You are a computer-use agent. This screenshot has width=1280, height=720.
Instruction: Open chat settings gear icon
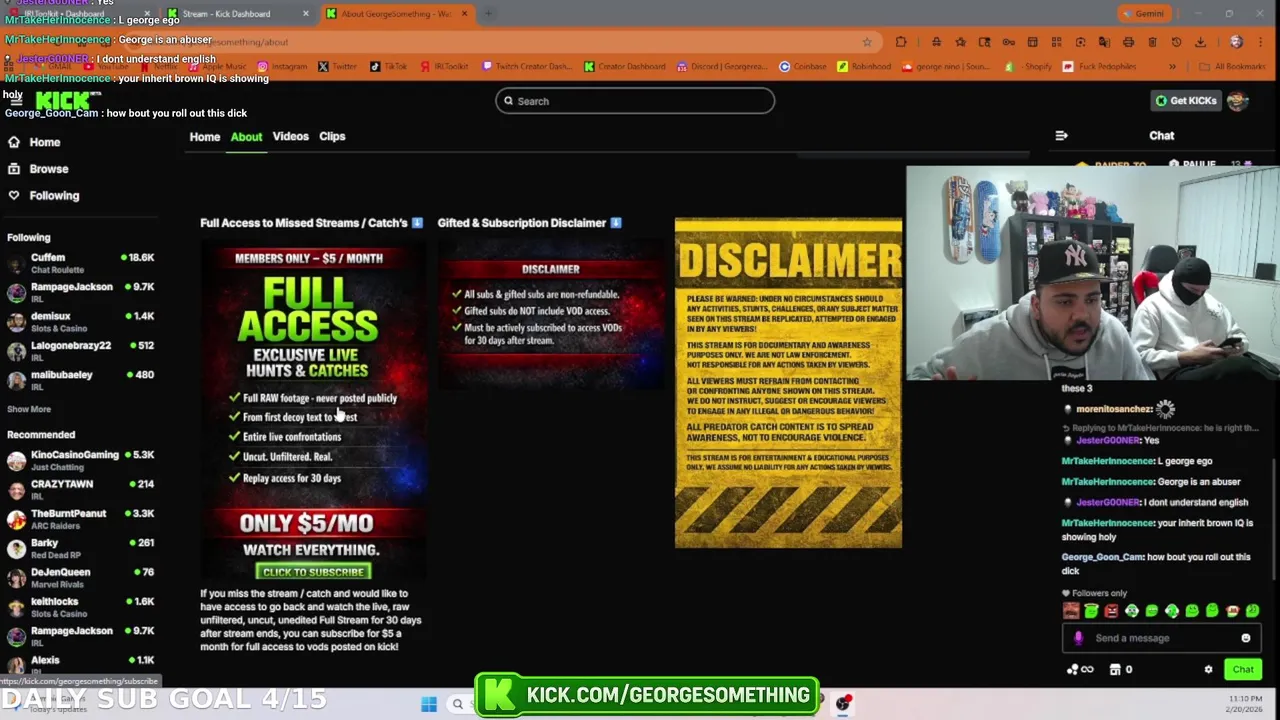tap(1208, 670)
